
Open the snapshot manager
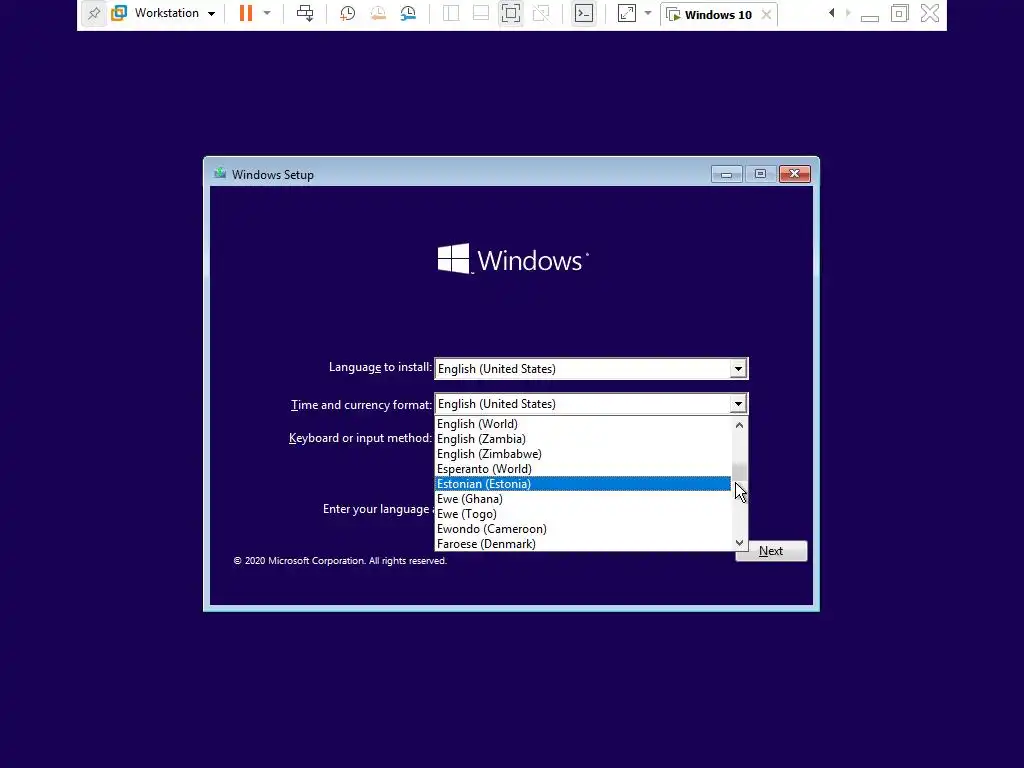point(408,13)
